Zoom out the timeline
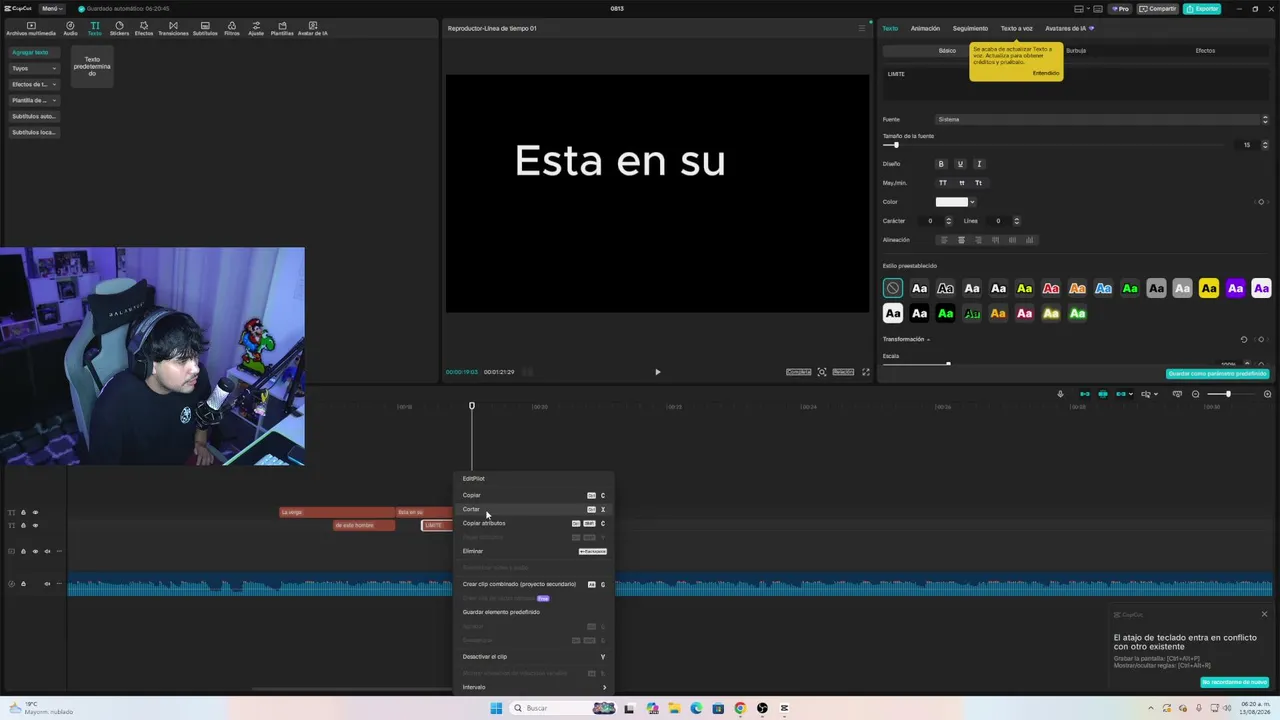Image resolution: width=1280 pixels, height=720 pixels. click(x=1195, y=394)
